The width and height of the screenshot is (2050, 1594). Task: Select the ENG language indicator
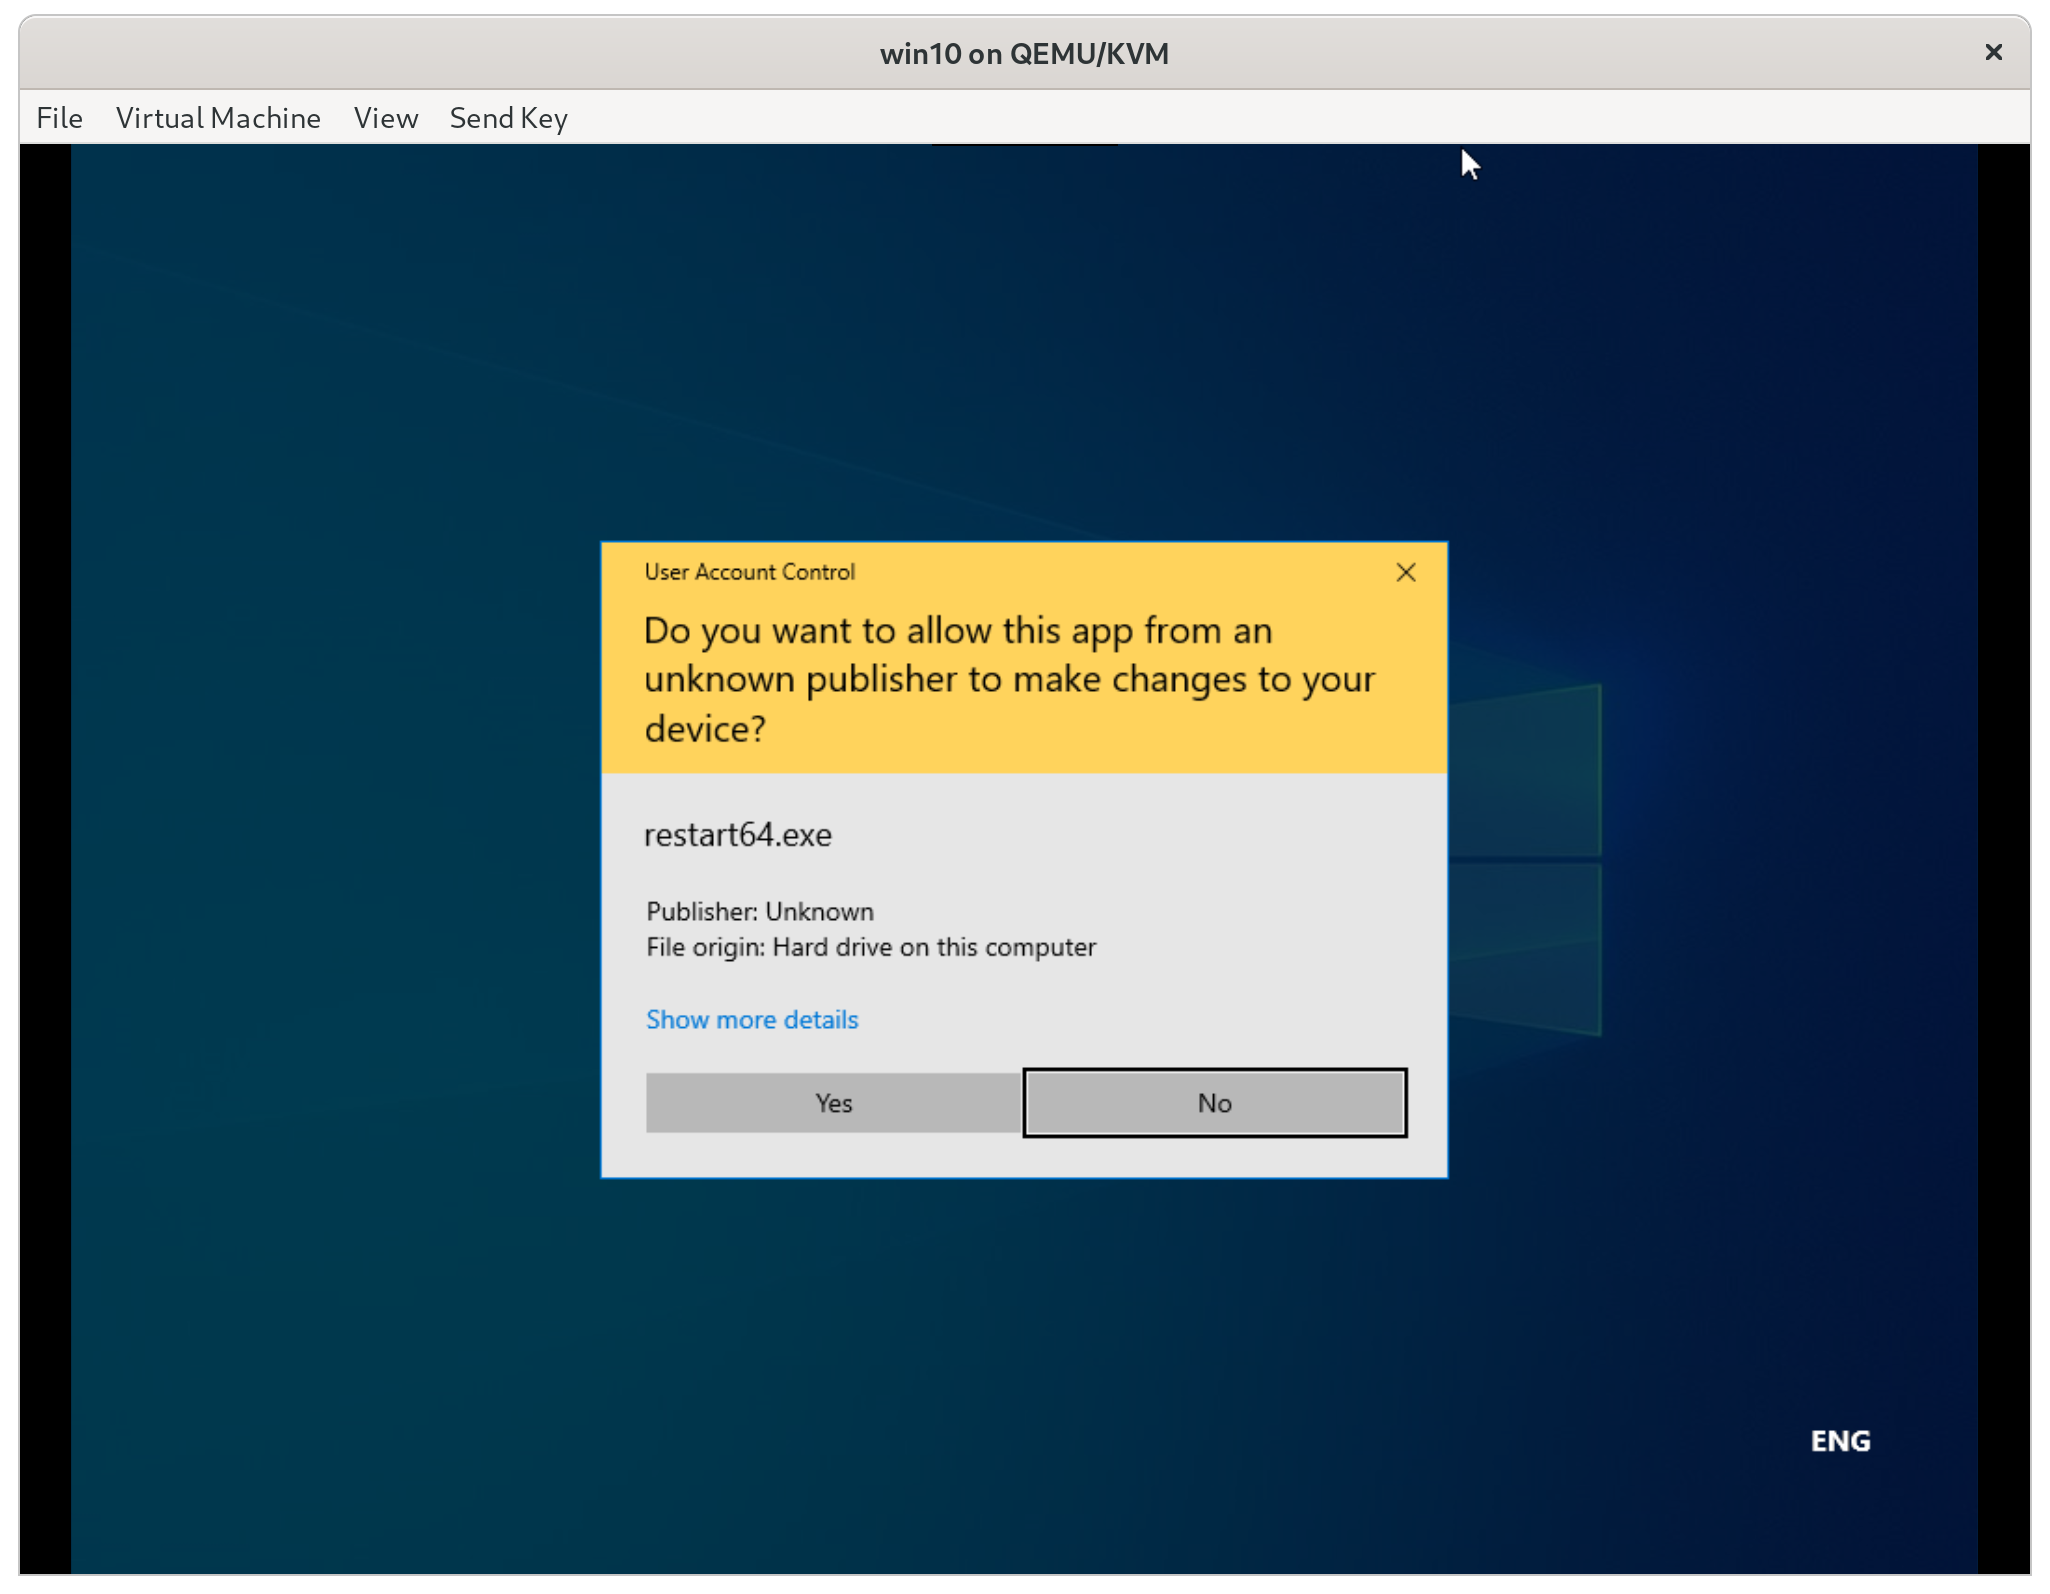tap(1839, 1440)
